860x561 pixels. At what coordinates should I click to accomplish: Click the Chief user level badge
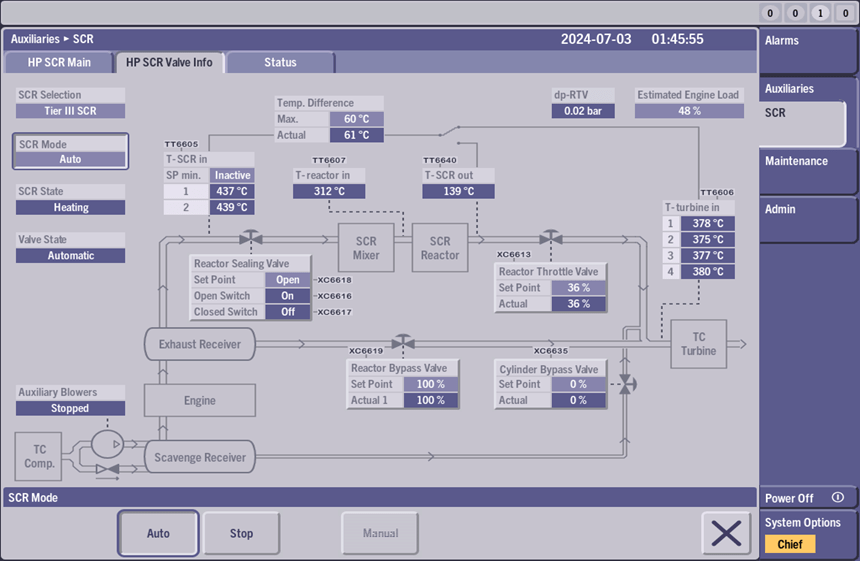click(790, 544)
